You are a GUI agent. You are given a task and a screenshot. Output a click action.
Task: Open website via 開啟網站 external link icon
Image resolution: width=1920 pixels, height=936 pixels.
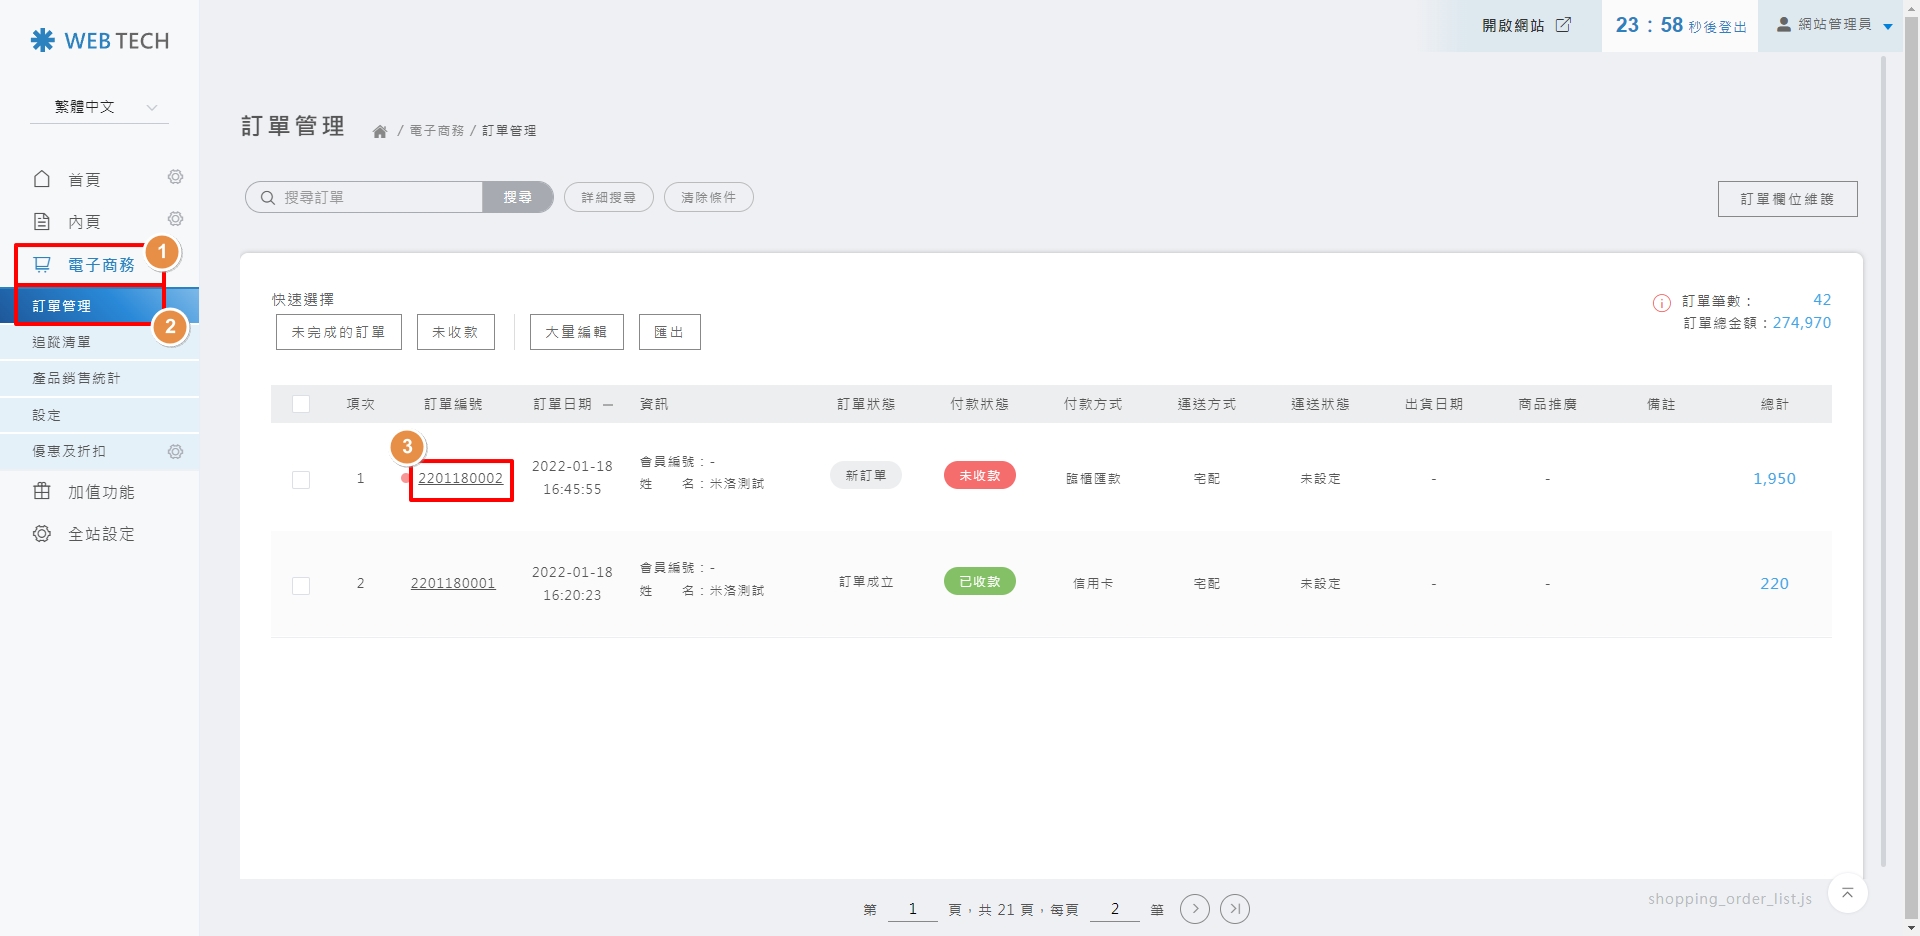click(1563, 25)
